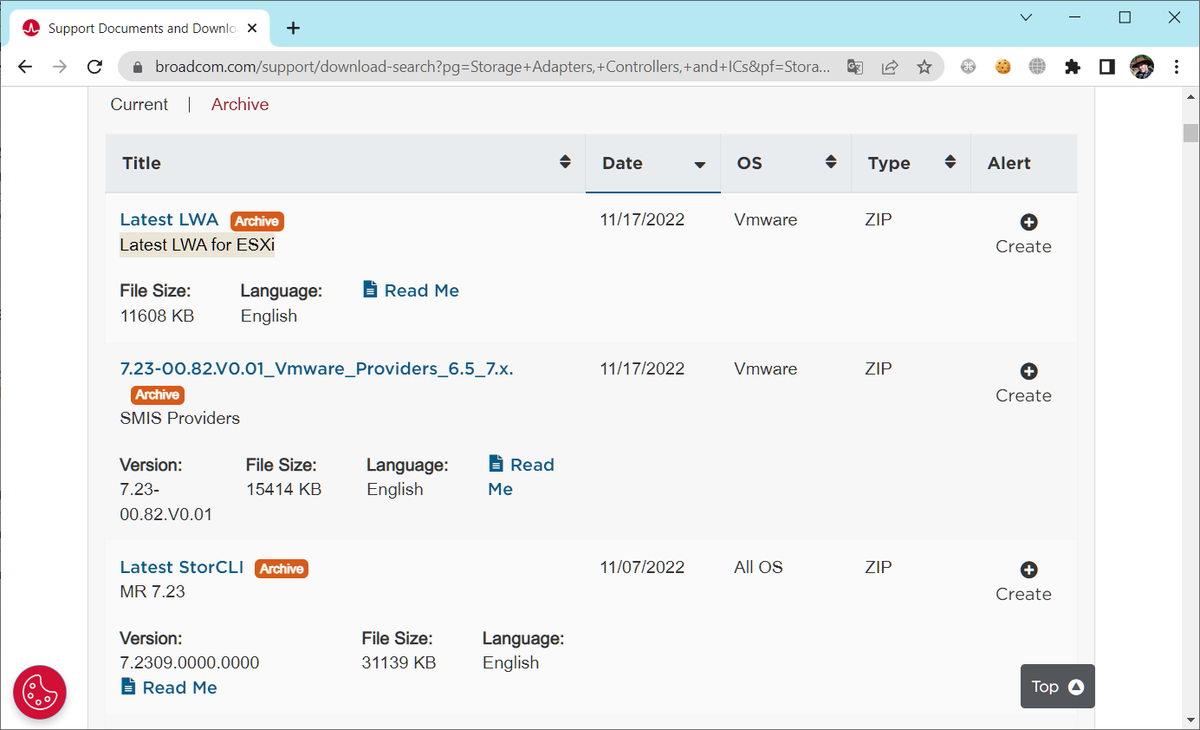Open the Read Me for Latest StorCLI
This screenshot has width=1200, height=730.
[169, 687]
